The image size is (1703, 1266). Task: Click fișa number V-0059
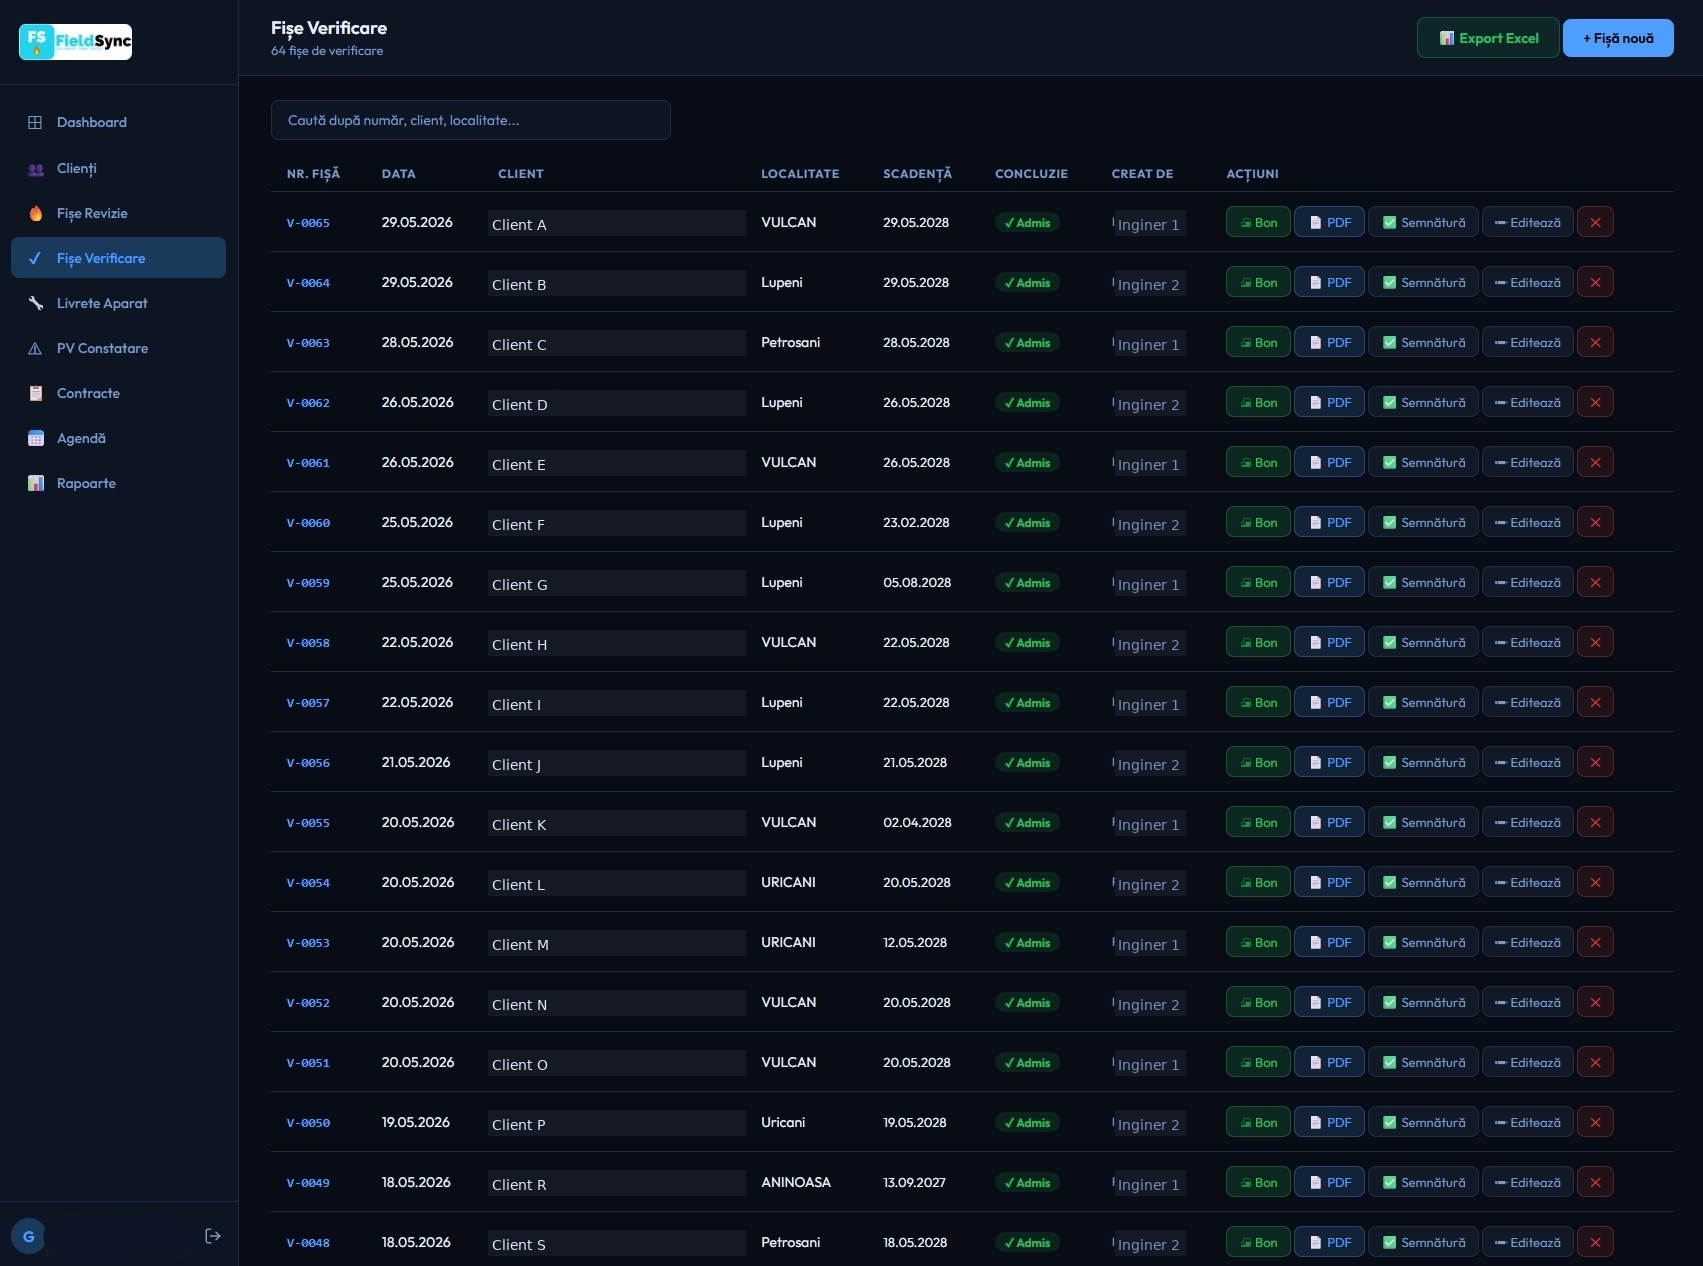308,583
